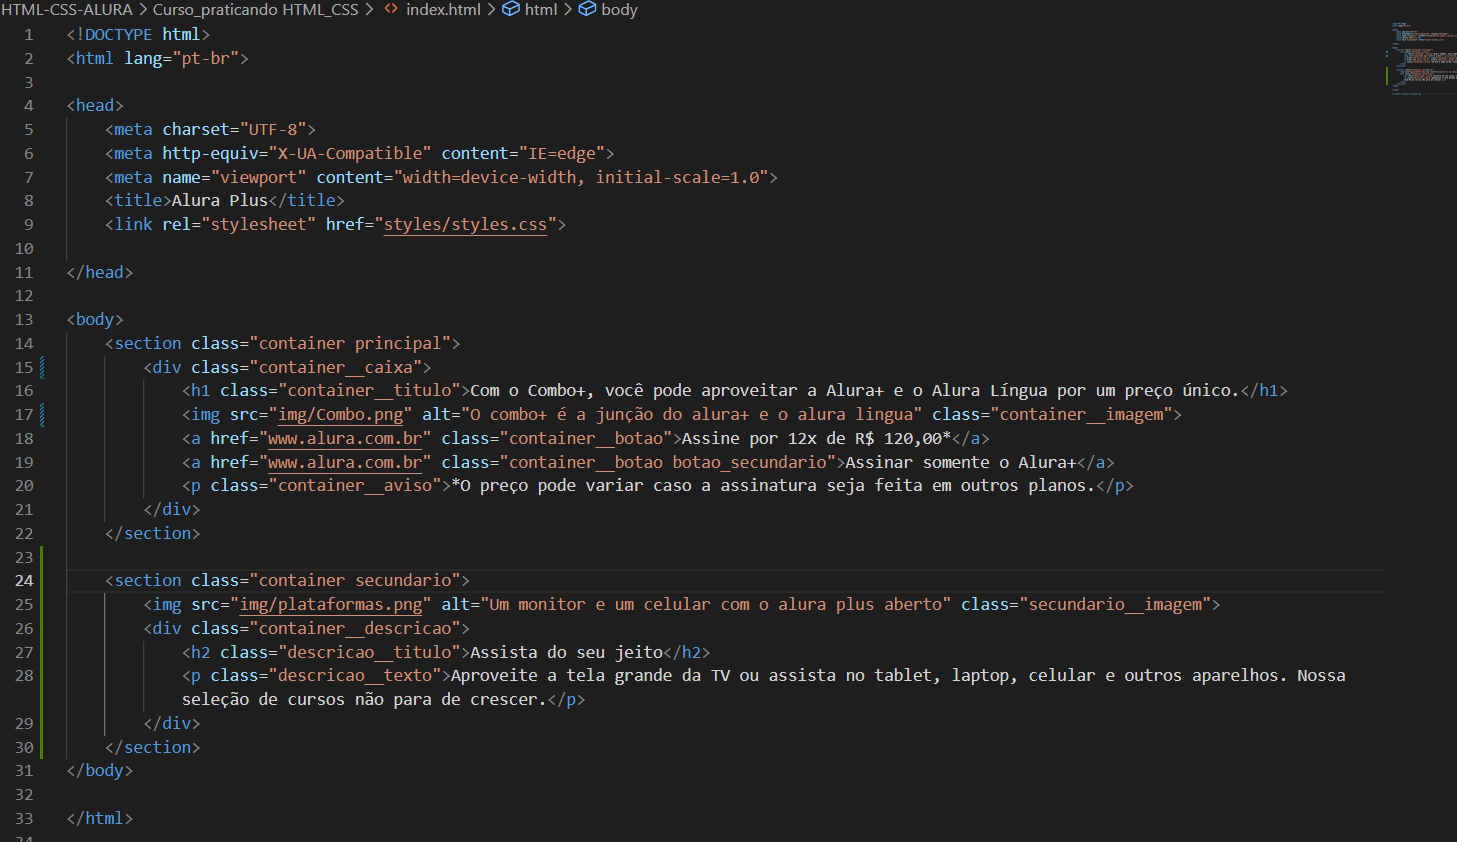Click the "Assinar somente o Alura+" text

961,463
